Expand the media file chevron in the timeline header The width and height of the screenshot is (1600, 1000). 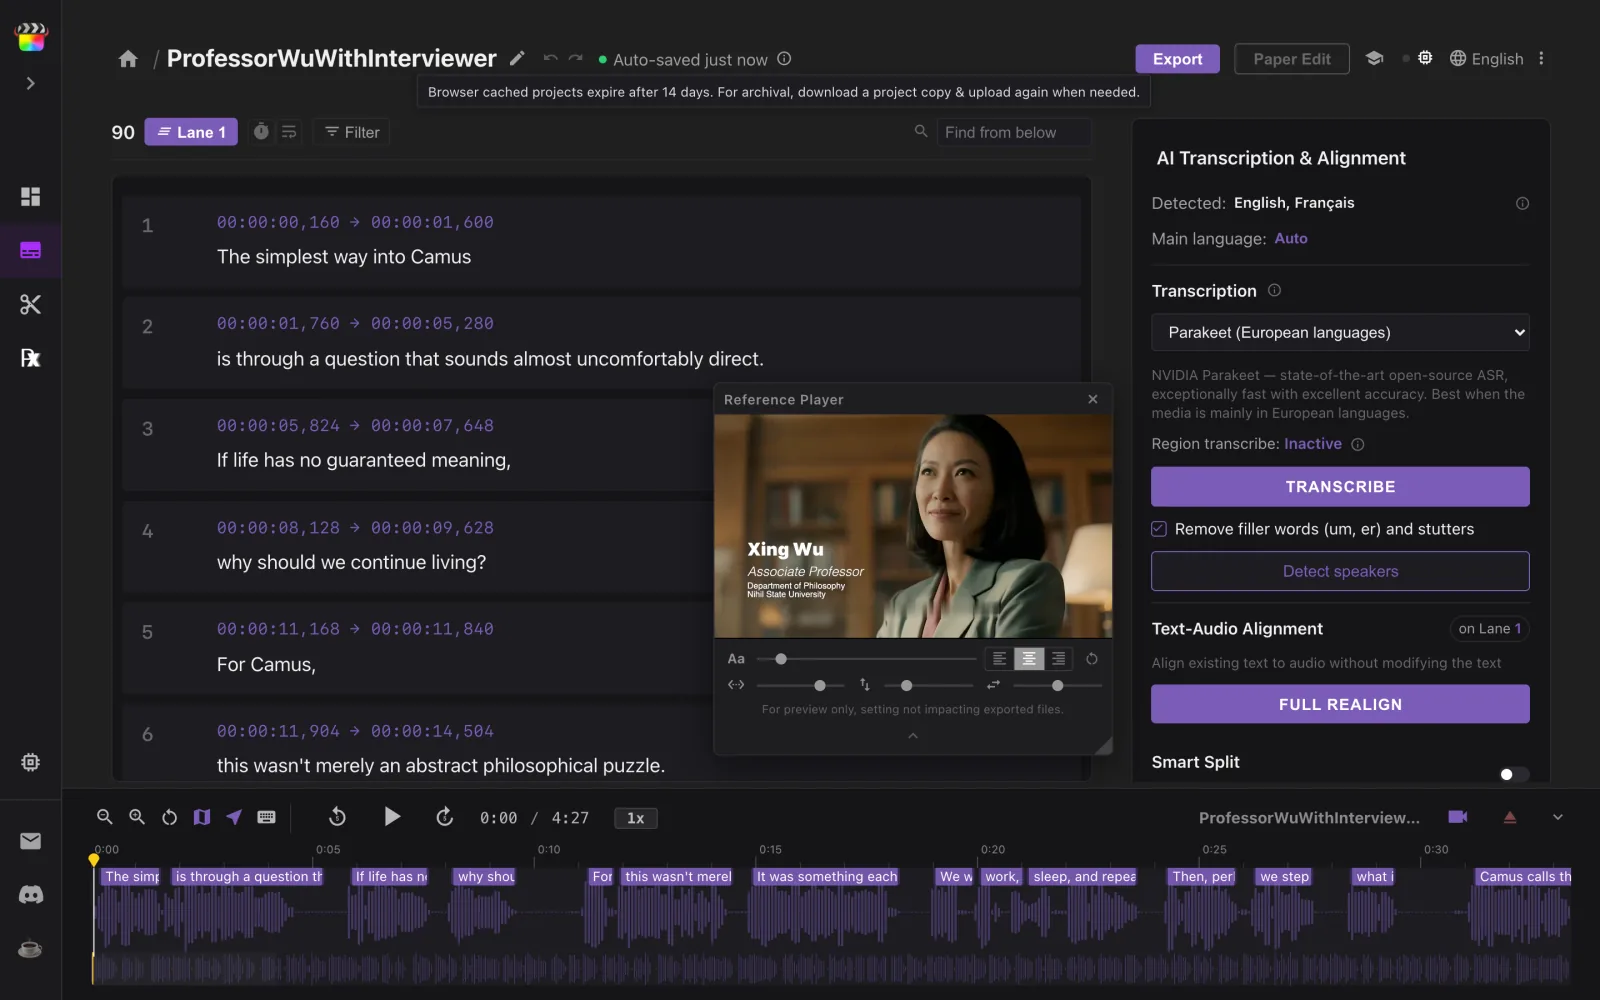[1557, 817]
